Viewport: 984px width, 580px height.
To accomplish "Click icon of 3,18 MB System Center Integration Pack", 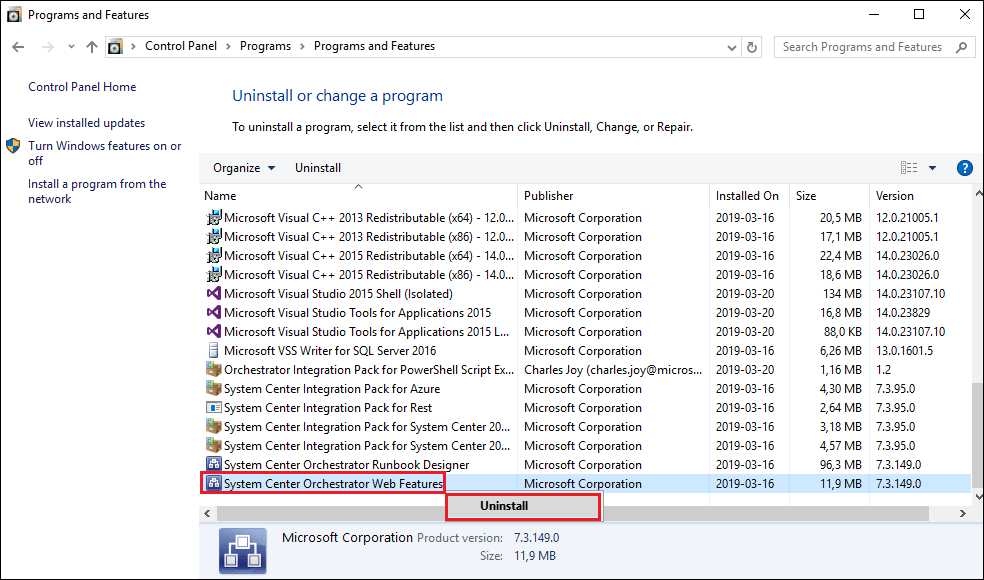I will (214, 426).
